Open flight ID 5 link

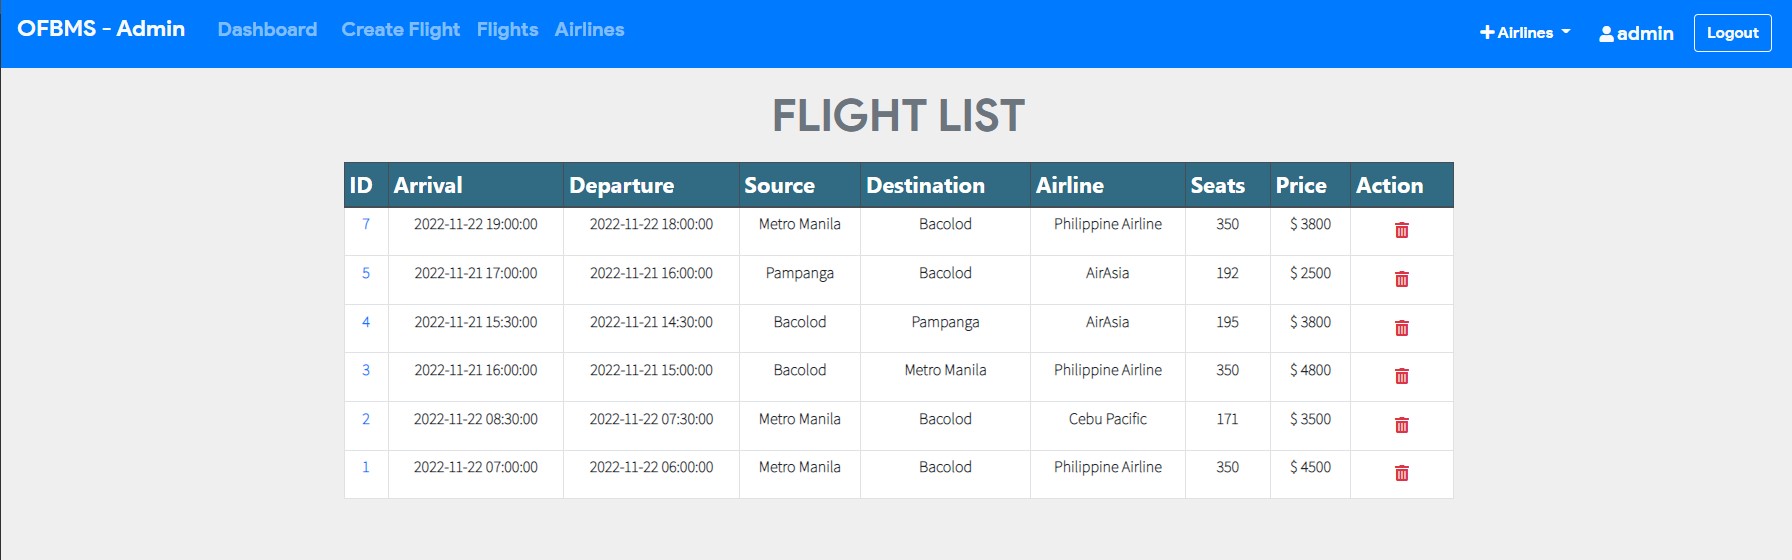[x=366, y=273]
